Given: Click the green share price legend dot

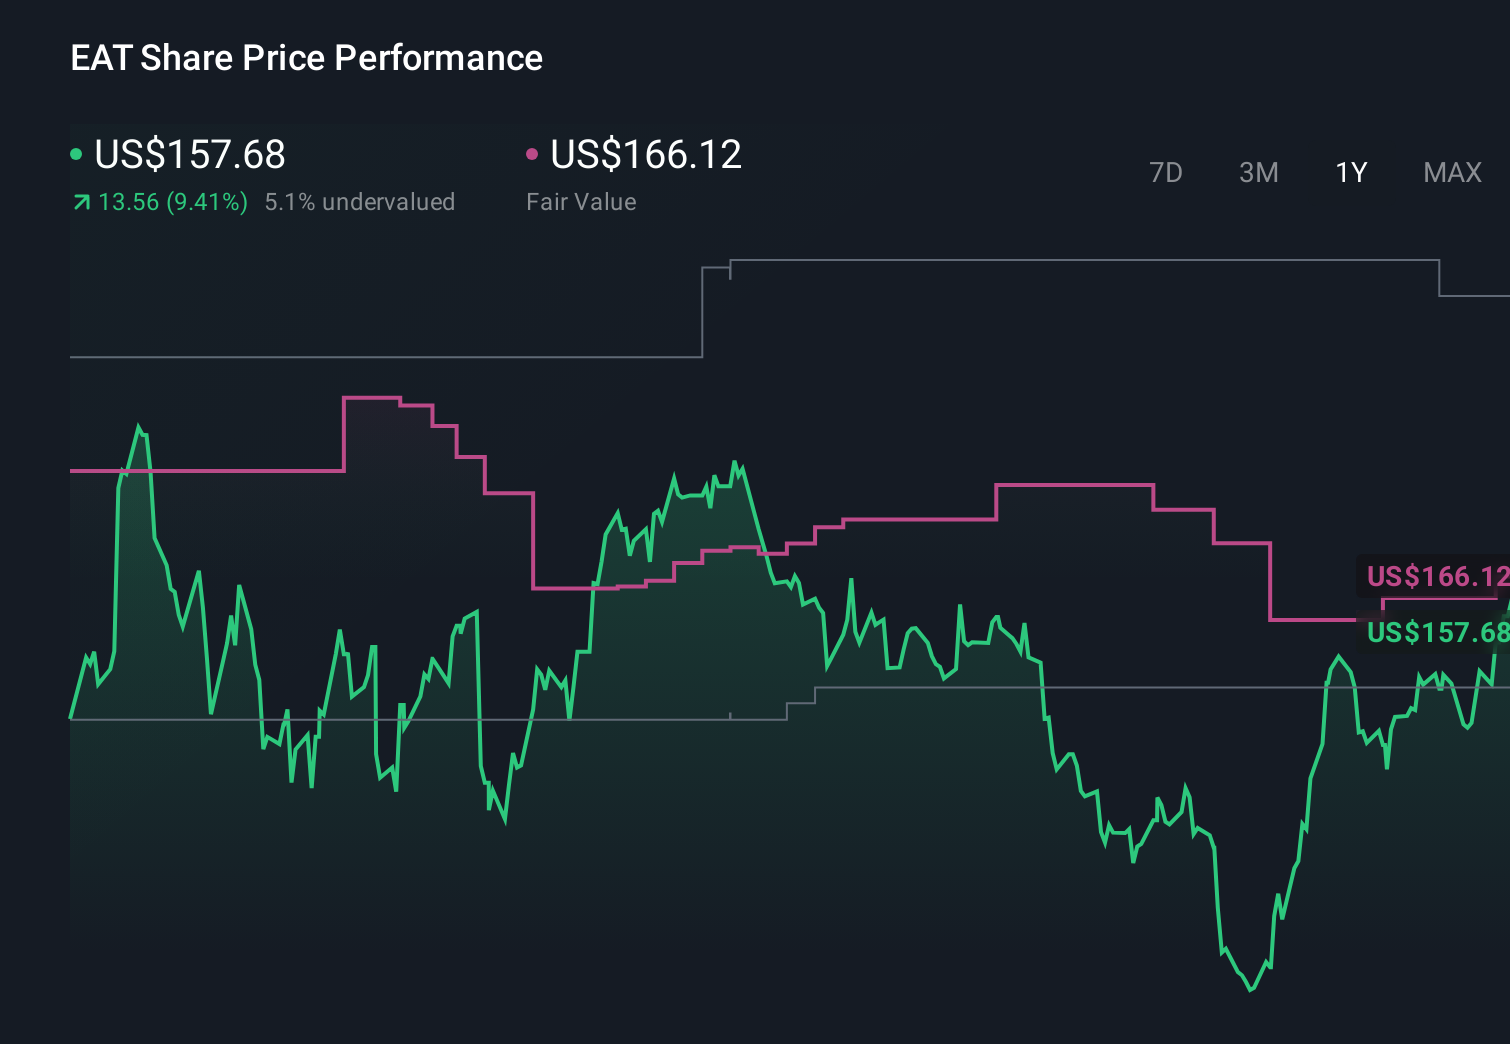Looking at the screenshot, I should 76,154.
